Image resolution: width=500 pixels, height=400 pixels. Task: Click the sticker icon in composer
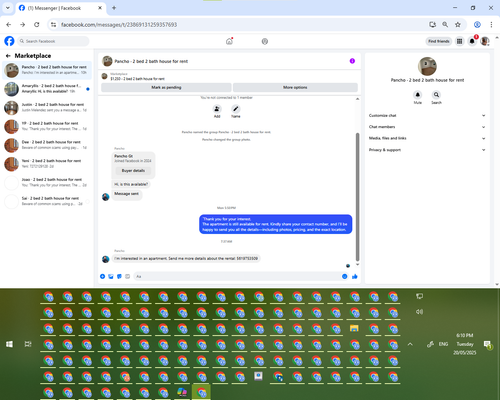pyautogui.click(x=119, y=276)
